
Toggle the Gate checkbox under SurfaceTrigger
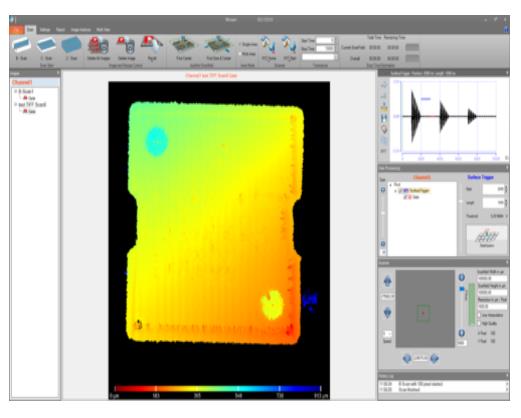click(x=406, y=197)
